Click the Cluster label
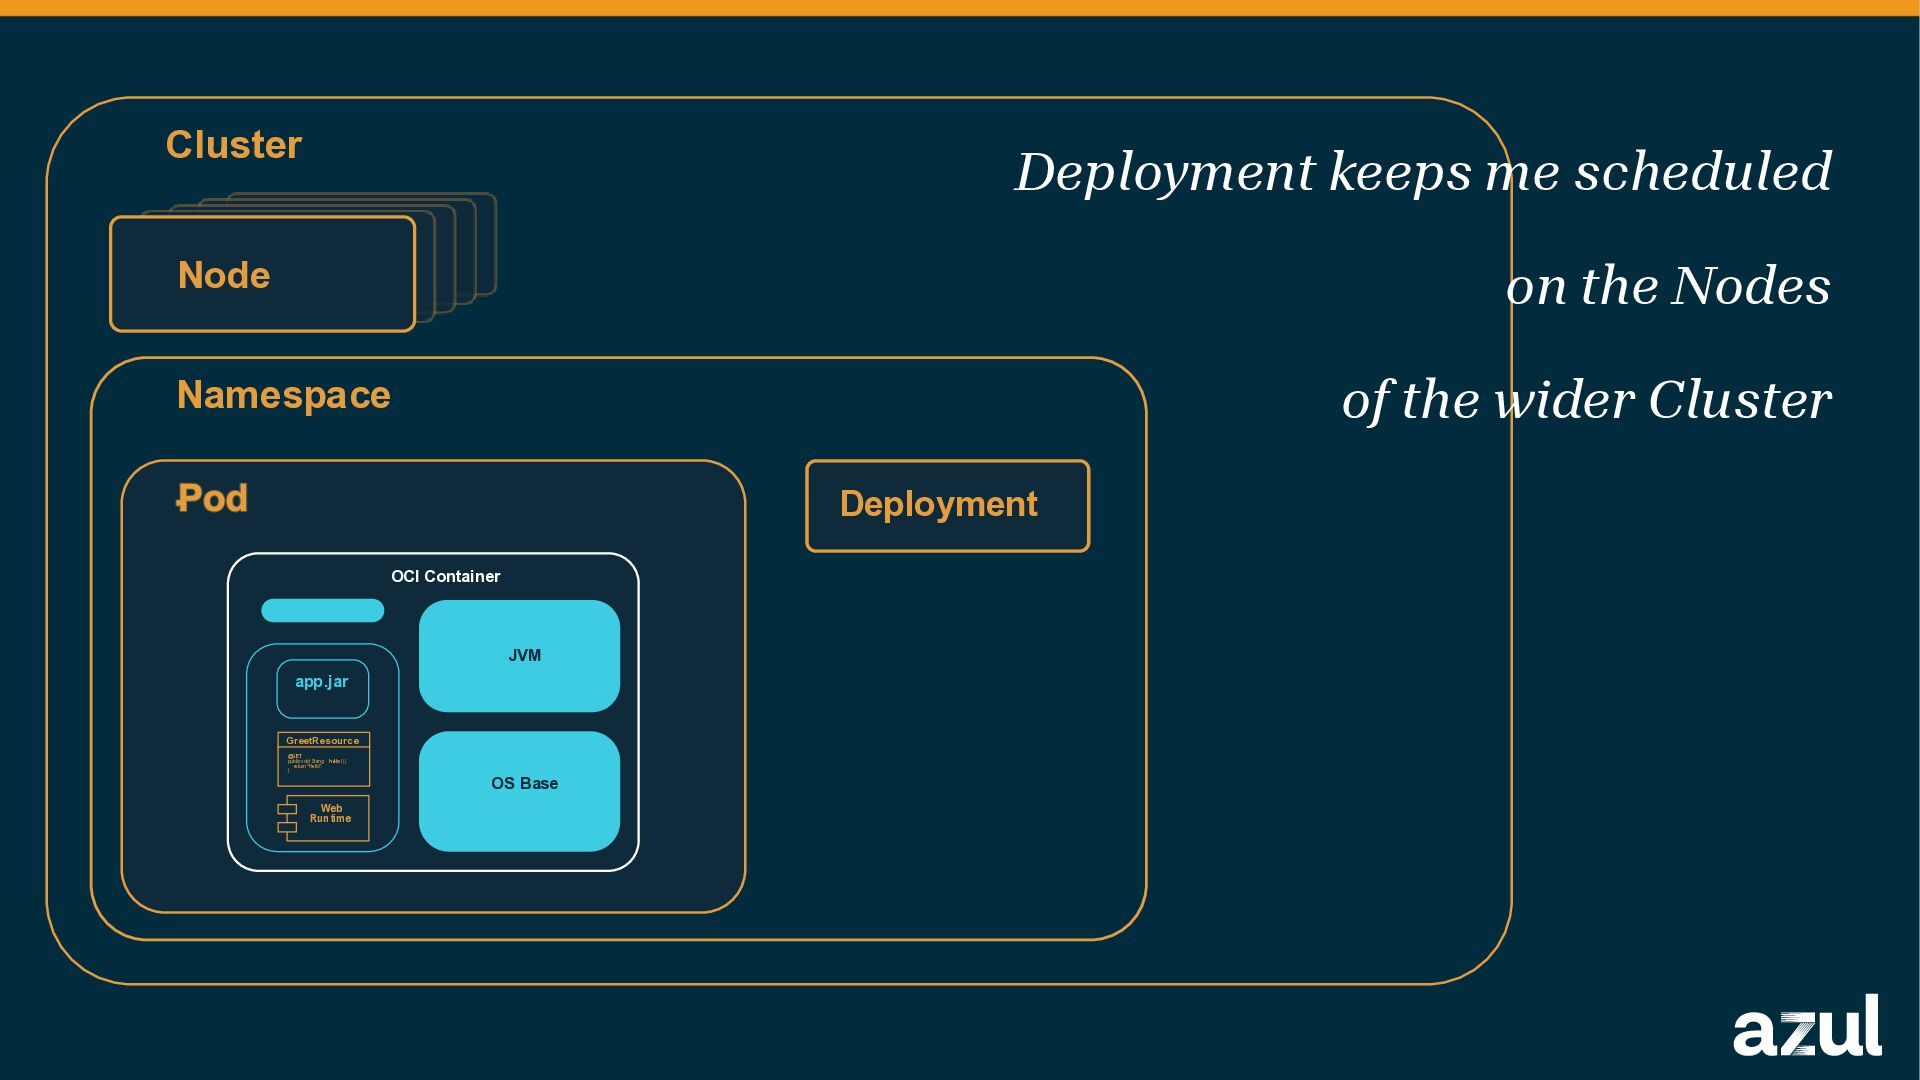This screenshot has width=1920, height=1080. click(x=234, y=146)
